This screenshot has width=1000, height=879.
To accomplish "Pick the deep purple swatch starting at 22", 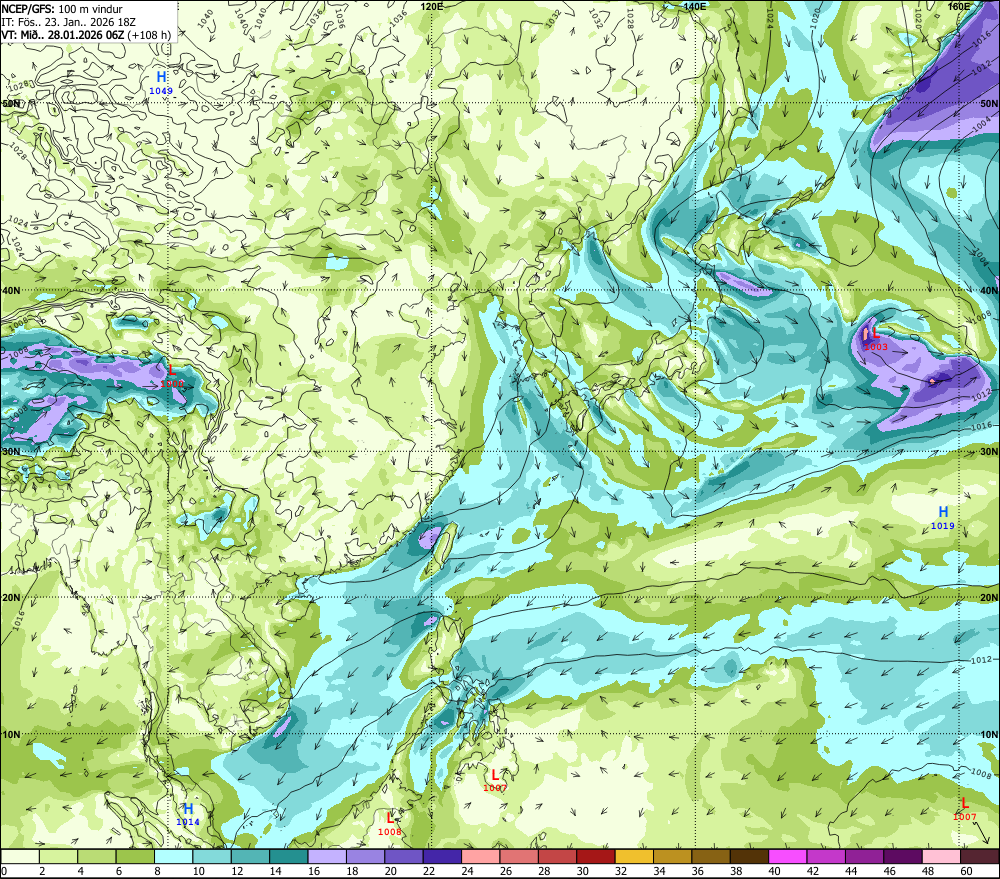I will point(442,856).
